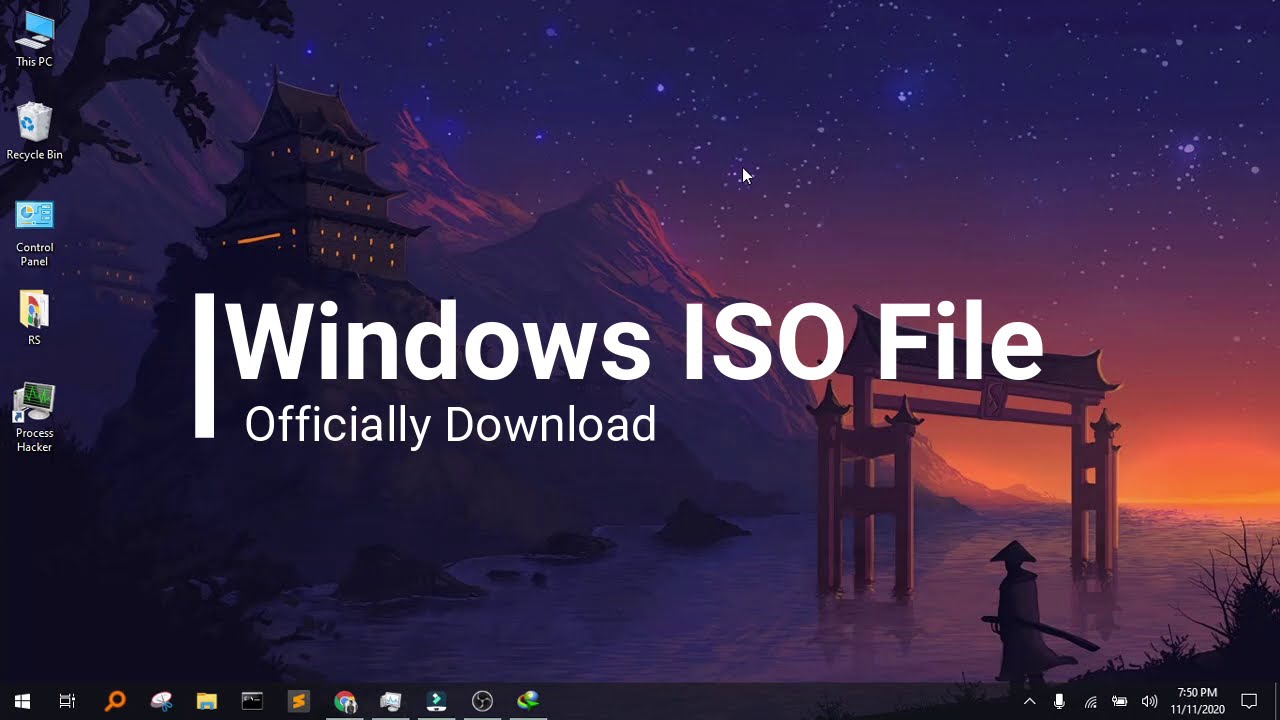Switch to Google Chrome on the taskbar

click(x=345, y=701)
